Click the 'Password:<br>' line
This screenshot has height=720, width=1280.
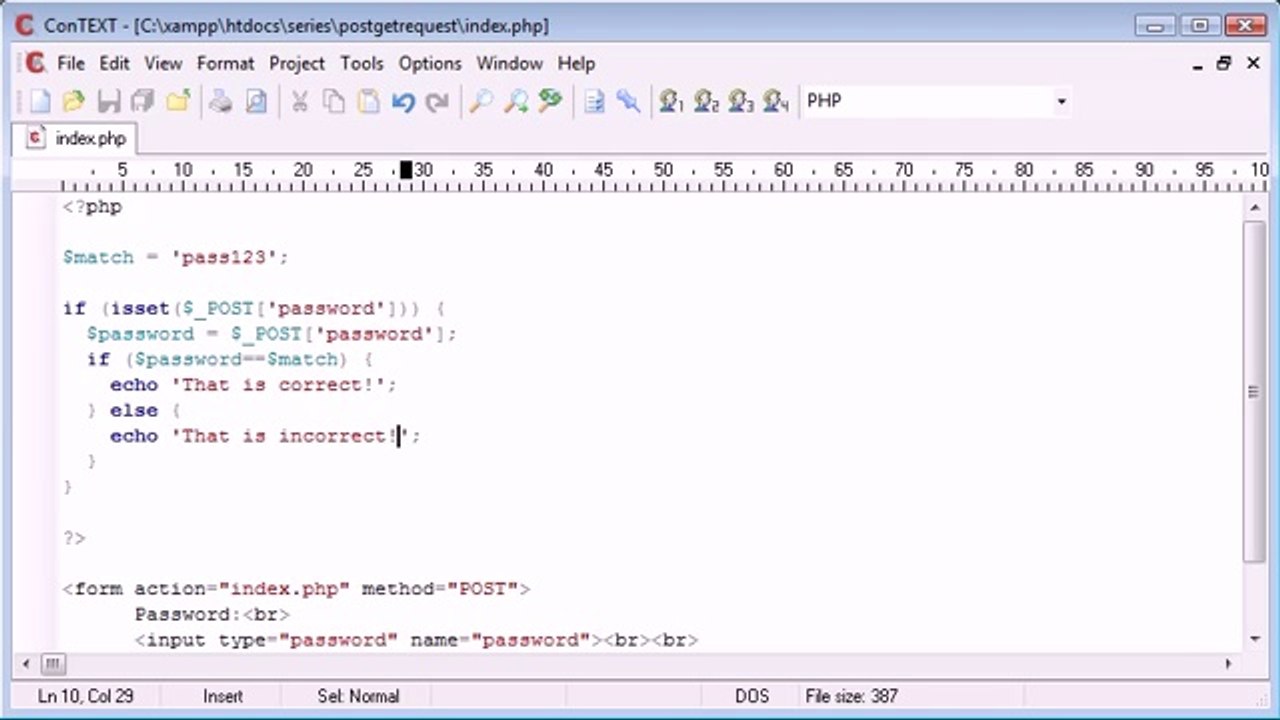tap(212, 614)
